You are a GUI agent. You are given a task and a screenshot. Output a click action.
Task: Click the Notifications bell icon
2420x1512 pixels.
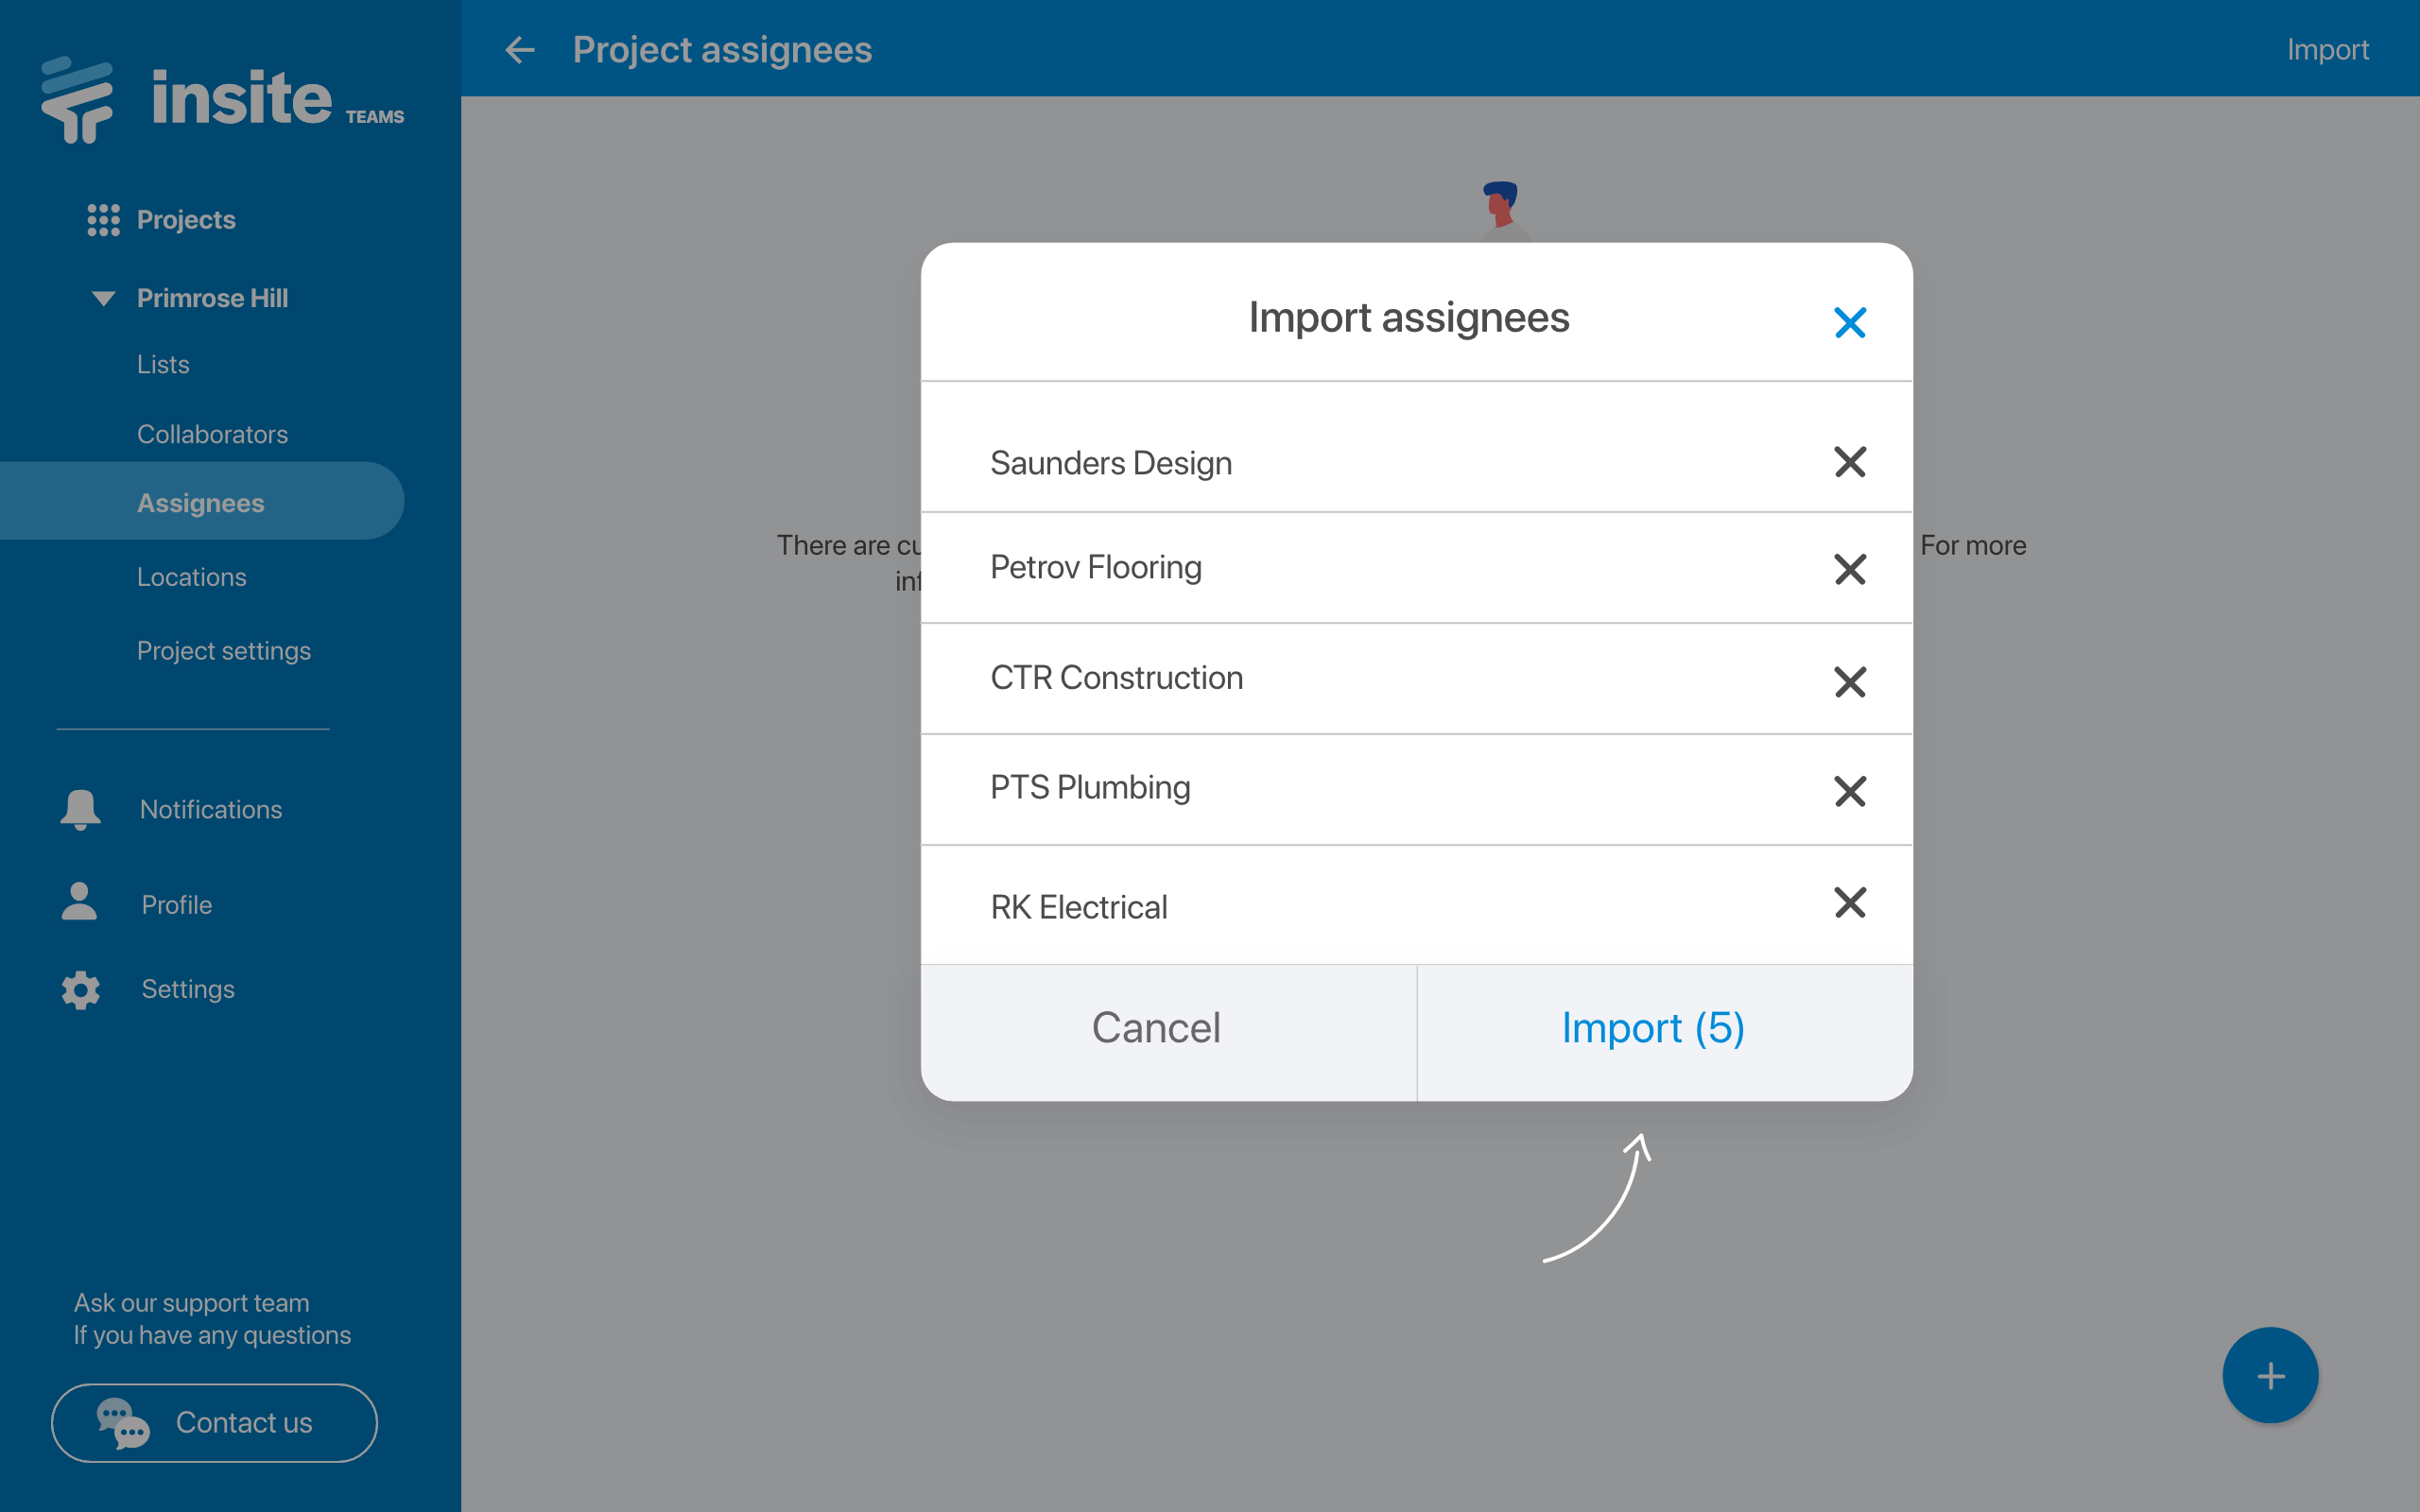click(80, 809)
